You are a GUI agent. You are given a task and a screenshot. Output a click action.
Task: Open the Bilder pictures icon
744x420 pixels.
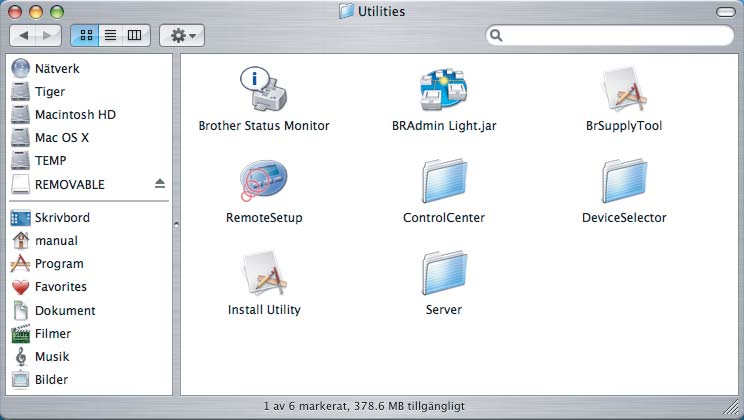pos(20,379)
